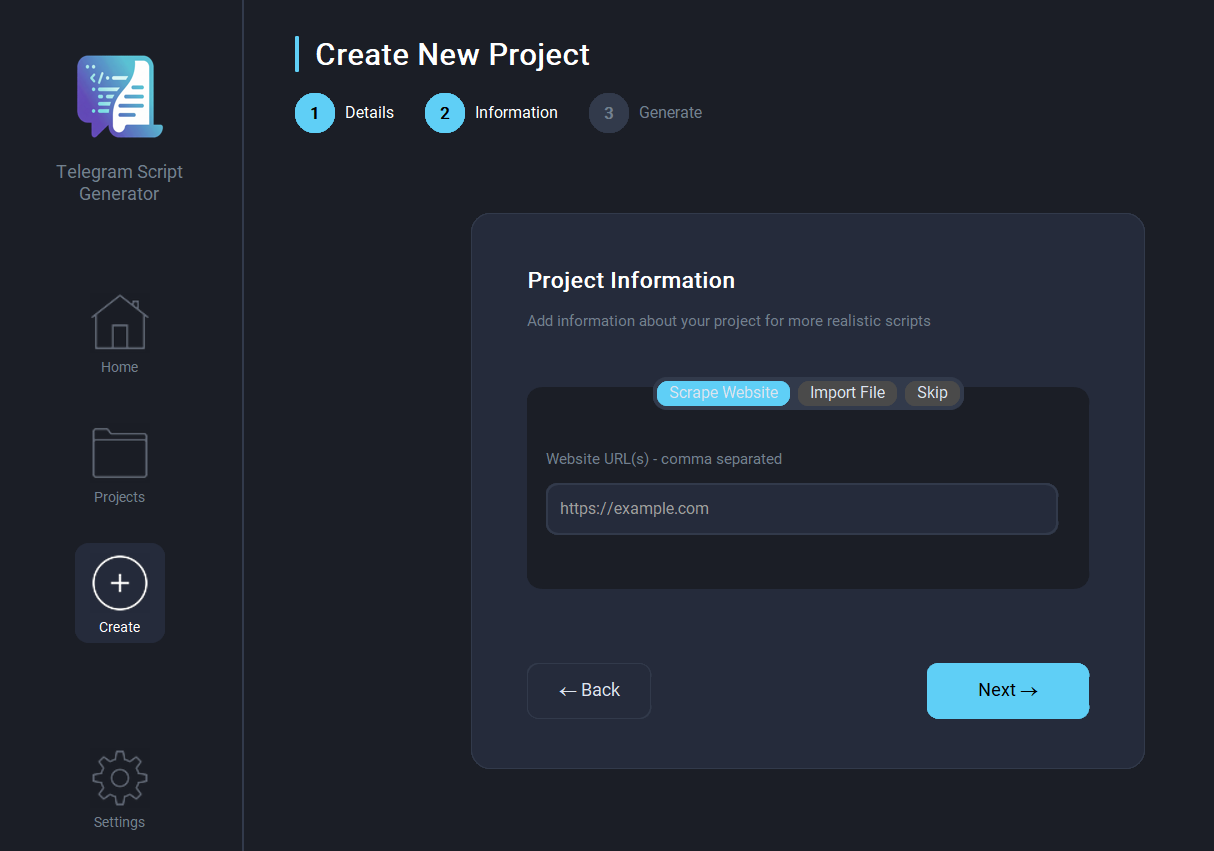The image size is (1214, 851).
Task: Click the step 2 Information circle
Action: coord(445,113)
